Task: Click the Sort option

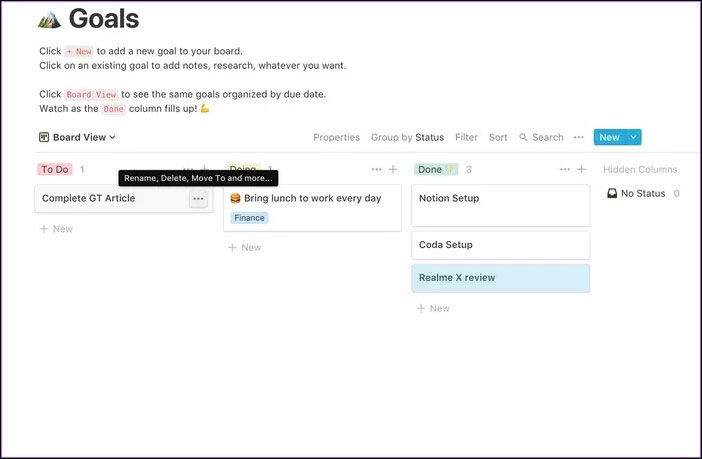Action: [x=498, y=138]
